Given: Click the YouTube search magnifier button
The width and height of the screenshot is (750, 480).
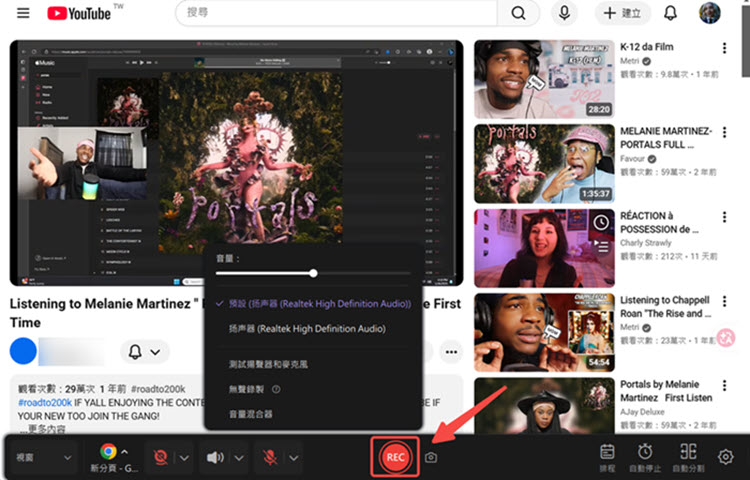Looking at the screenshot, I should coord(518,13).
